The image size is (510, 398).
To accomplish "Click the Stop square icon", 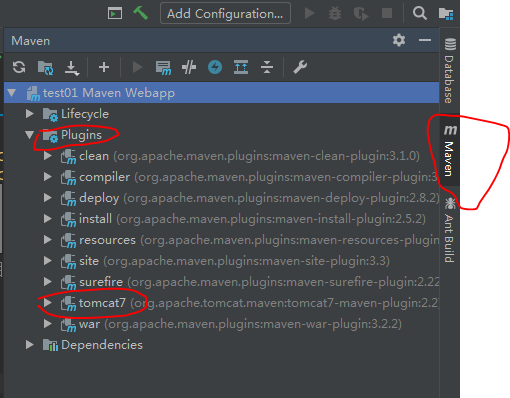I will 387,13.
